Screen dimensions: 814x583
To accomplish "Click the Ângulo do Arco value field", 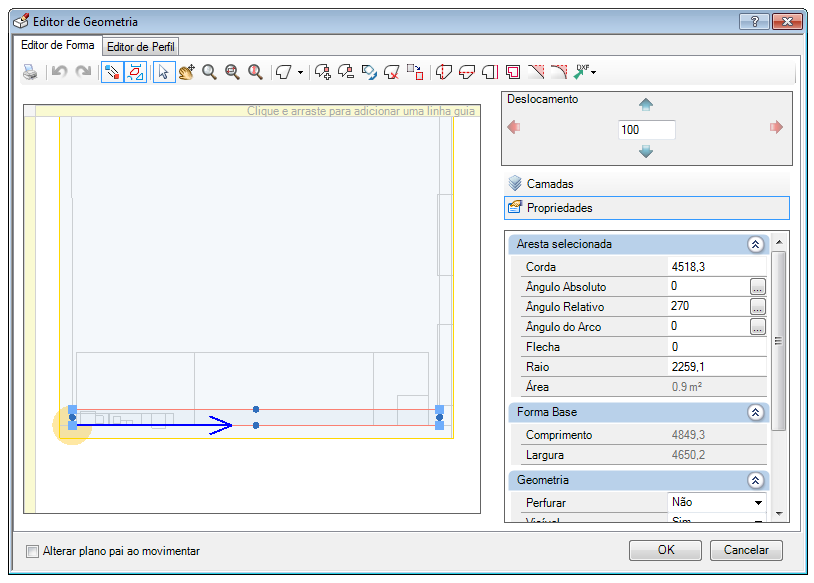I will click(x=708, y=327).
